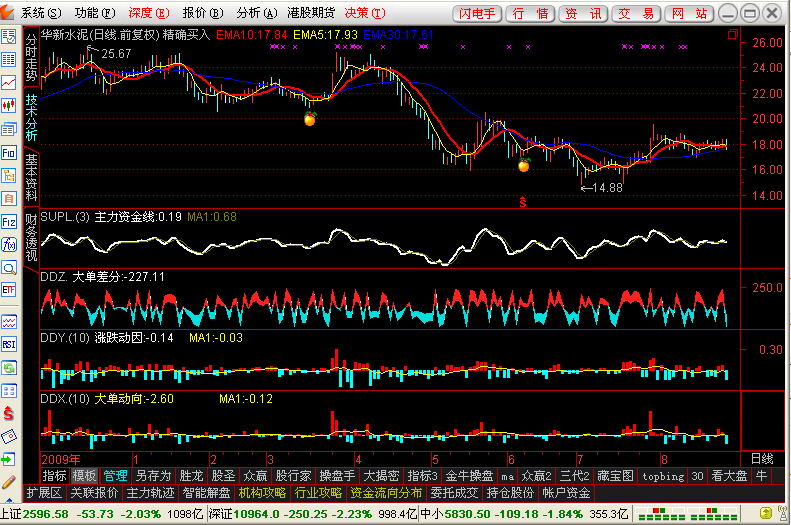
Task: Open the f(x) formula icon
Action: click(x=9, y=245)
